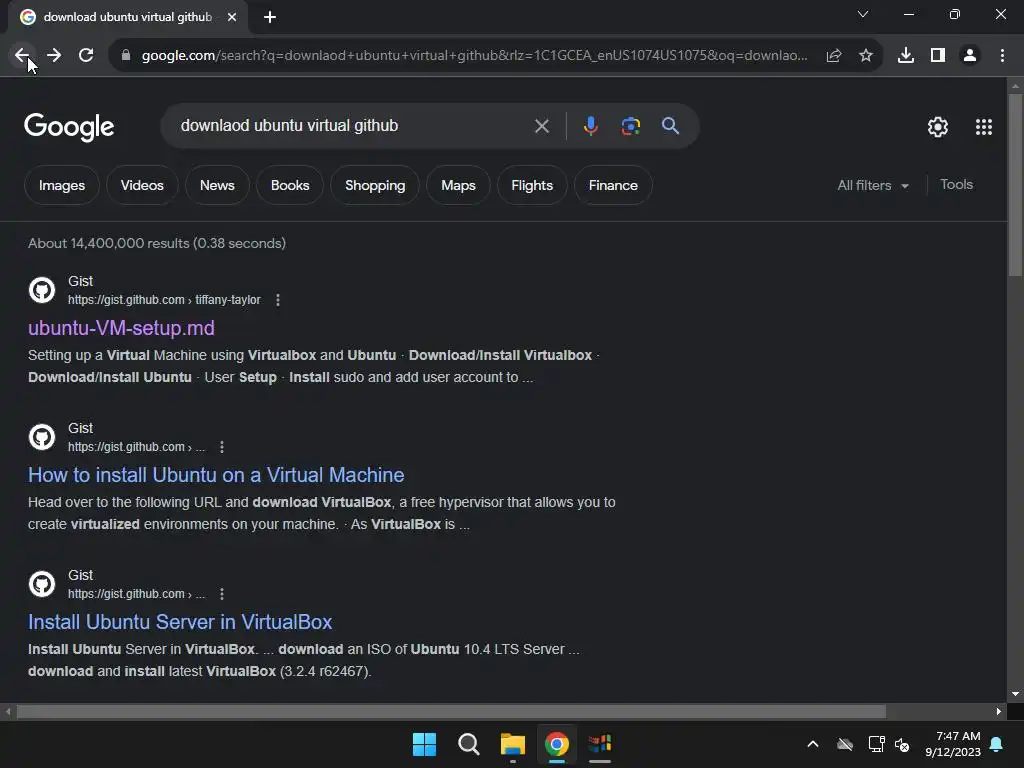Screen dimensions: 1024x768
Task: Open the taskbar clock showing 7:47 AM
Action: click(953, 744)
